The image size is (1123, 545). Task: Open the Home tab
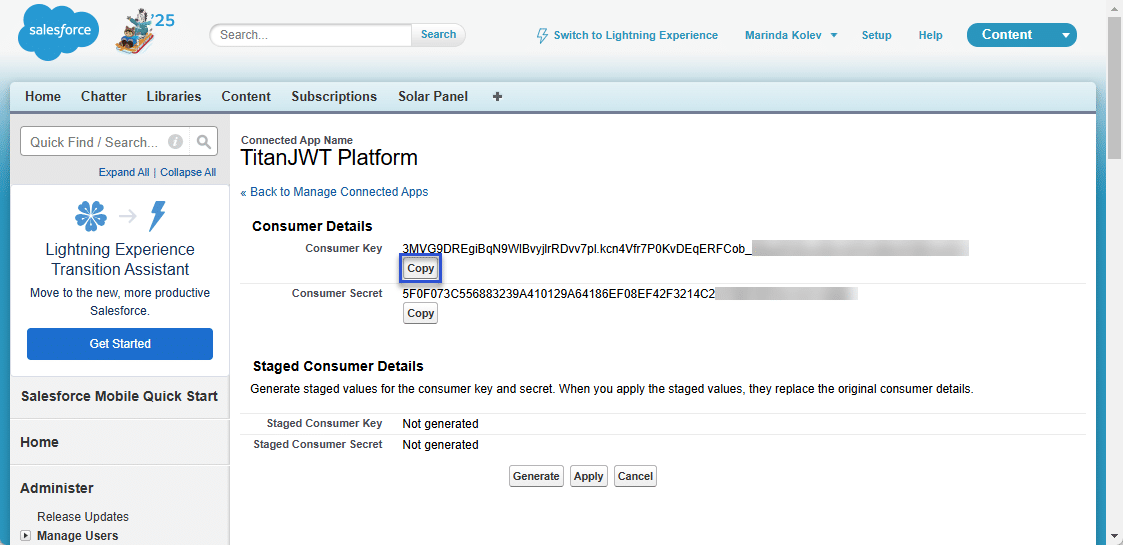(43, 96)
